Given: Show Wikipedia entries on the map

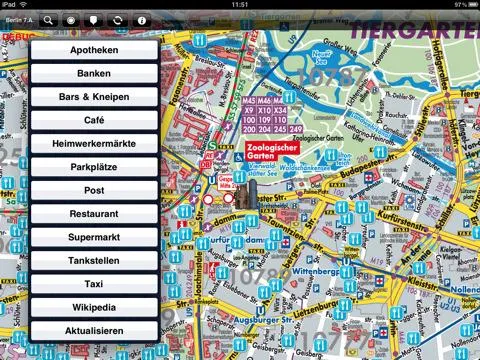Looking at the screenshot, I should tap(94, 307).
